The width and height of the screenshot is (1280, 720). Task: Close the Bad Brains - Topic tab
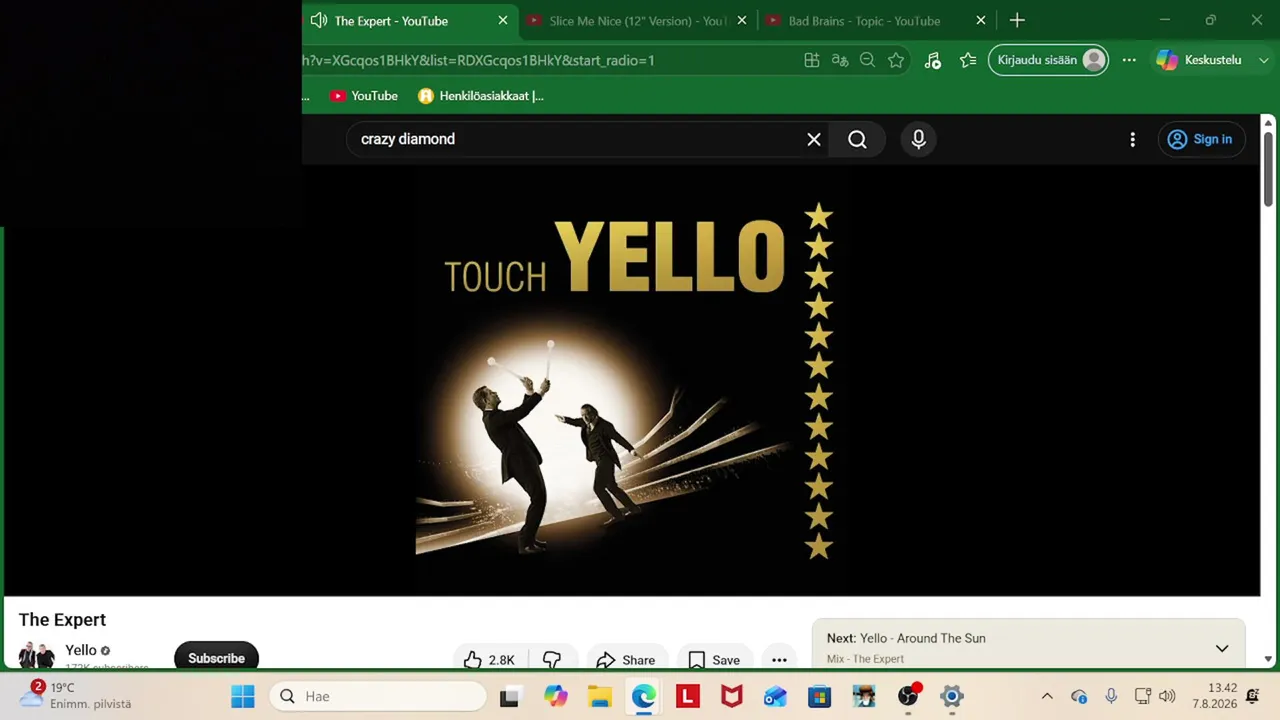[981, 20]
